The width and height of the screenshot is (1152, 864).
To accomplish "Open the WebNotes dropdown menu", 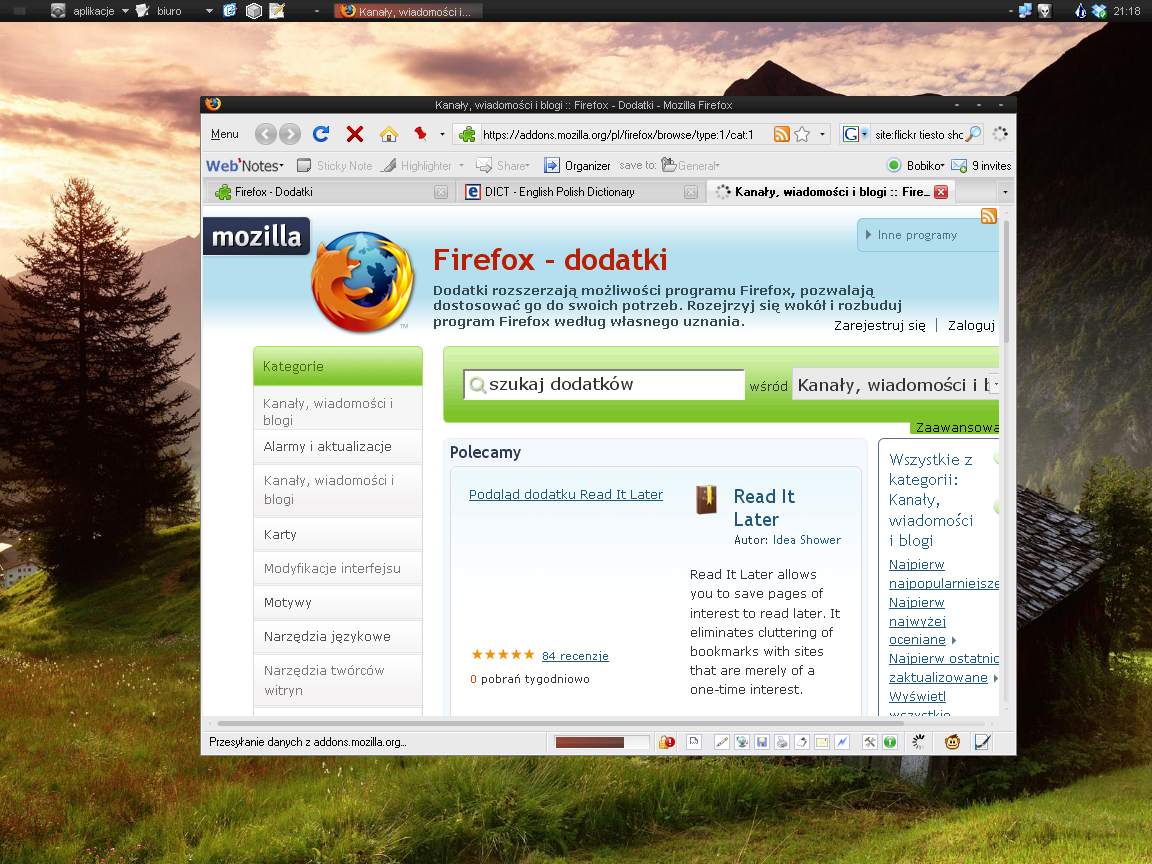I will pyautogui.click(x=245, y=166).
